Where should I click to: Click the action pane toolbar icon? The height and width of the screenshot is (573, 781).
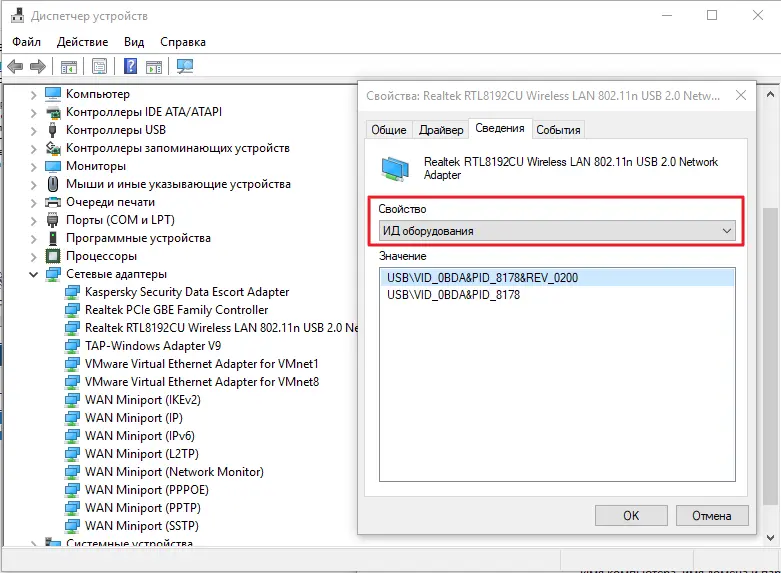pyautogui.click(x=154, y=66)
